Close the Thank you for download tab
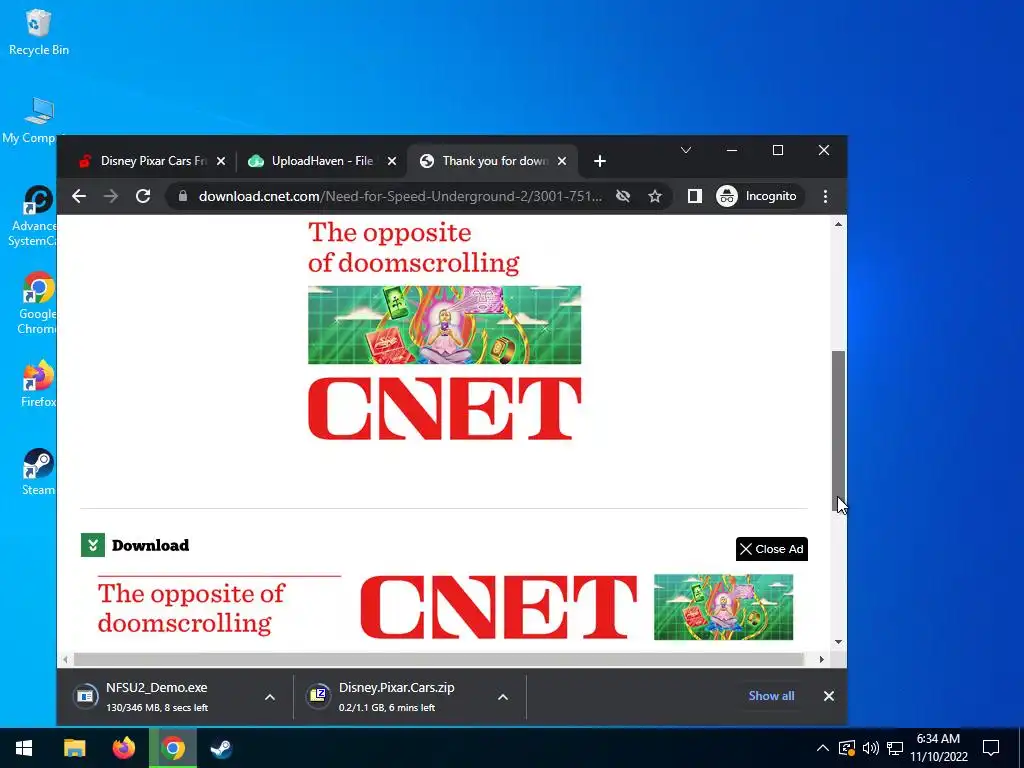 point(562,161)
